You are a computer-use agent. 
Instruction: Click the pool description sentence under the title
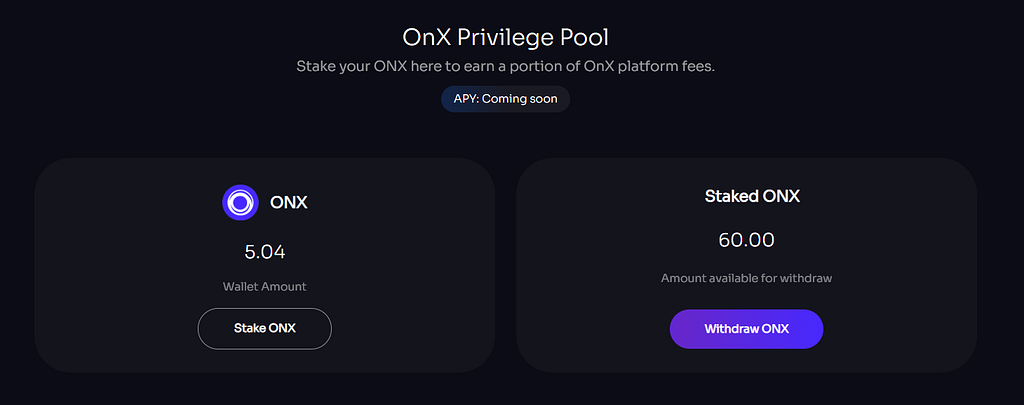pos(505,66)
